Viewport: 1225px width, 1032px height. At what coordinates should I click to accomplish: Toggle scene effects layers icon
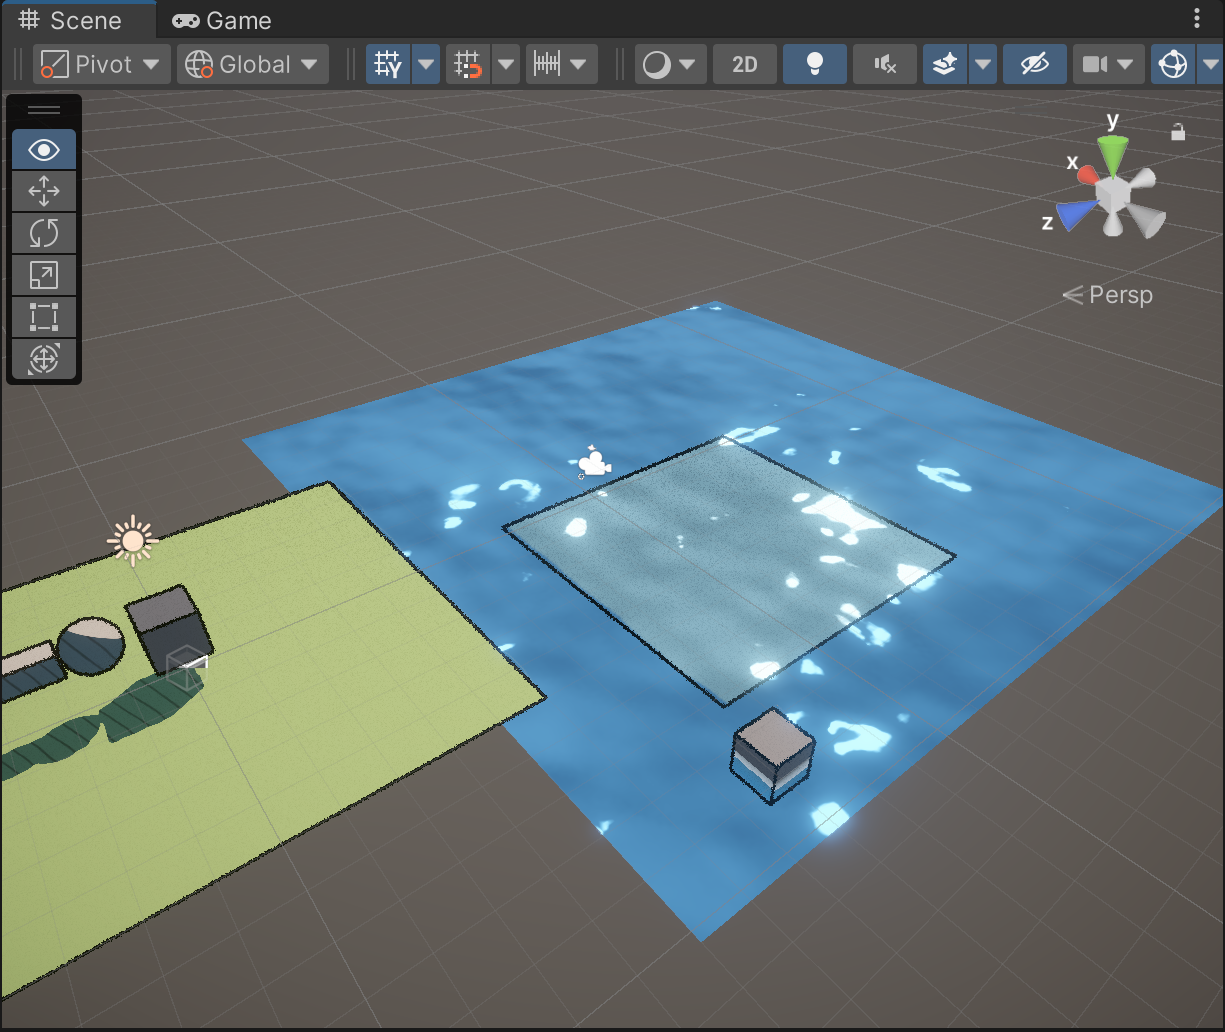point(945,64)
